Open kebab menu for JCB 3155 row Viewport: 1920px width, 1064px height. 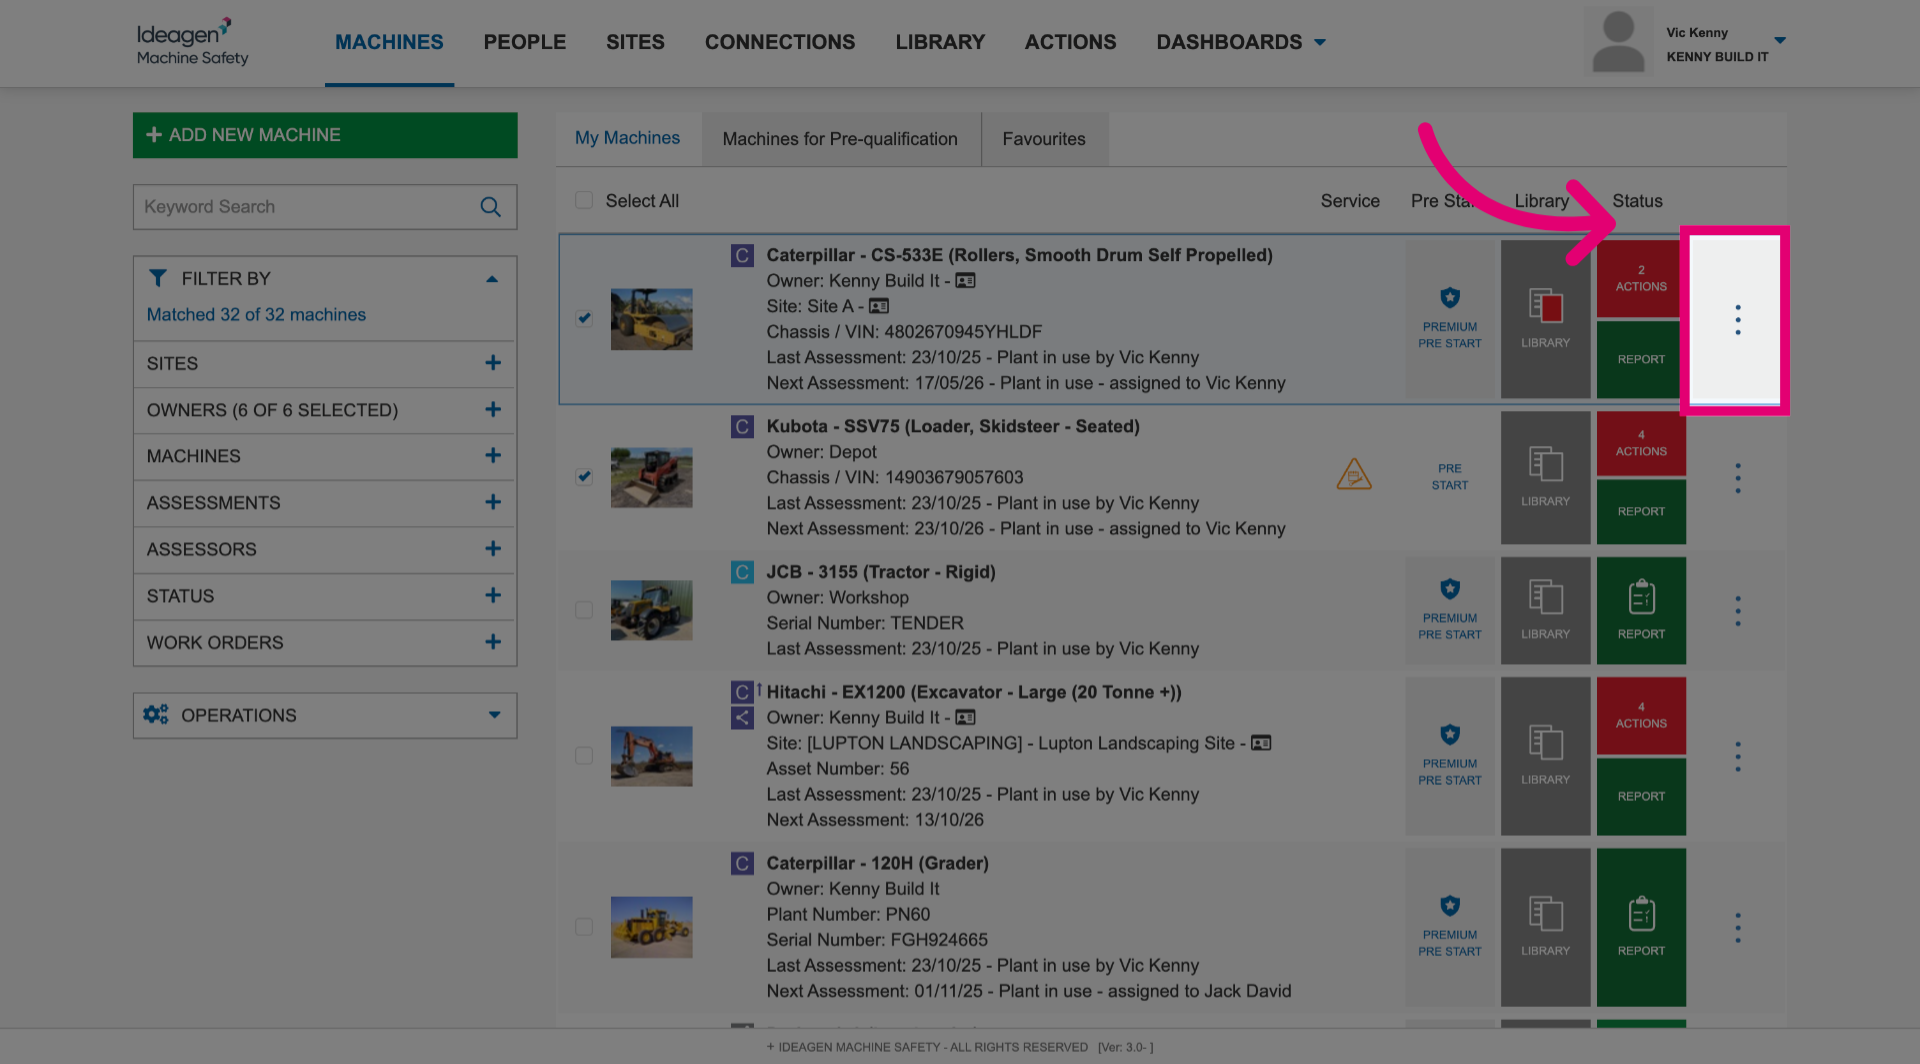click(x=1737, y=611)
